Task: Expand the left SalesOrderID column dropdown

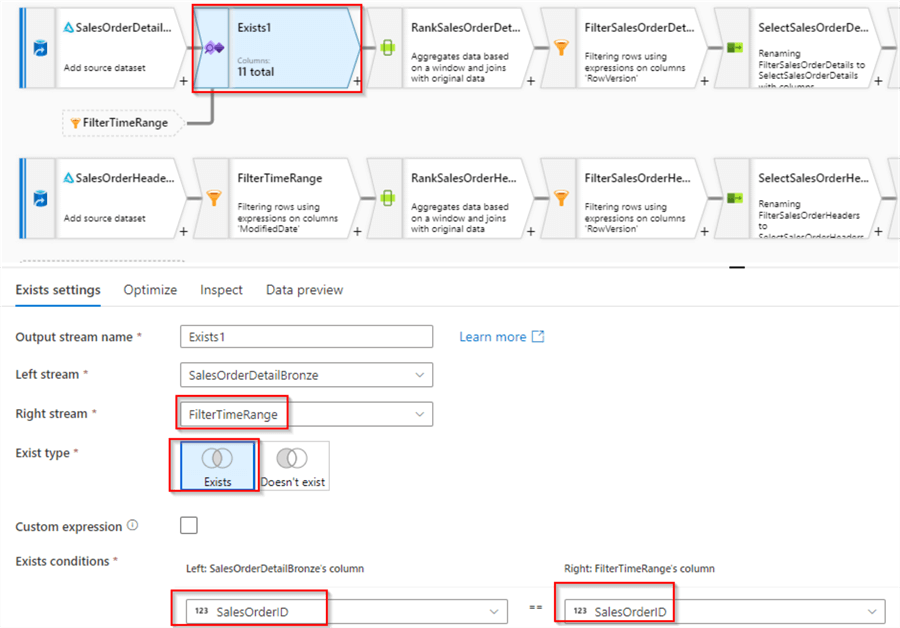Action: [347, 612]
